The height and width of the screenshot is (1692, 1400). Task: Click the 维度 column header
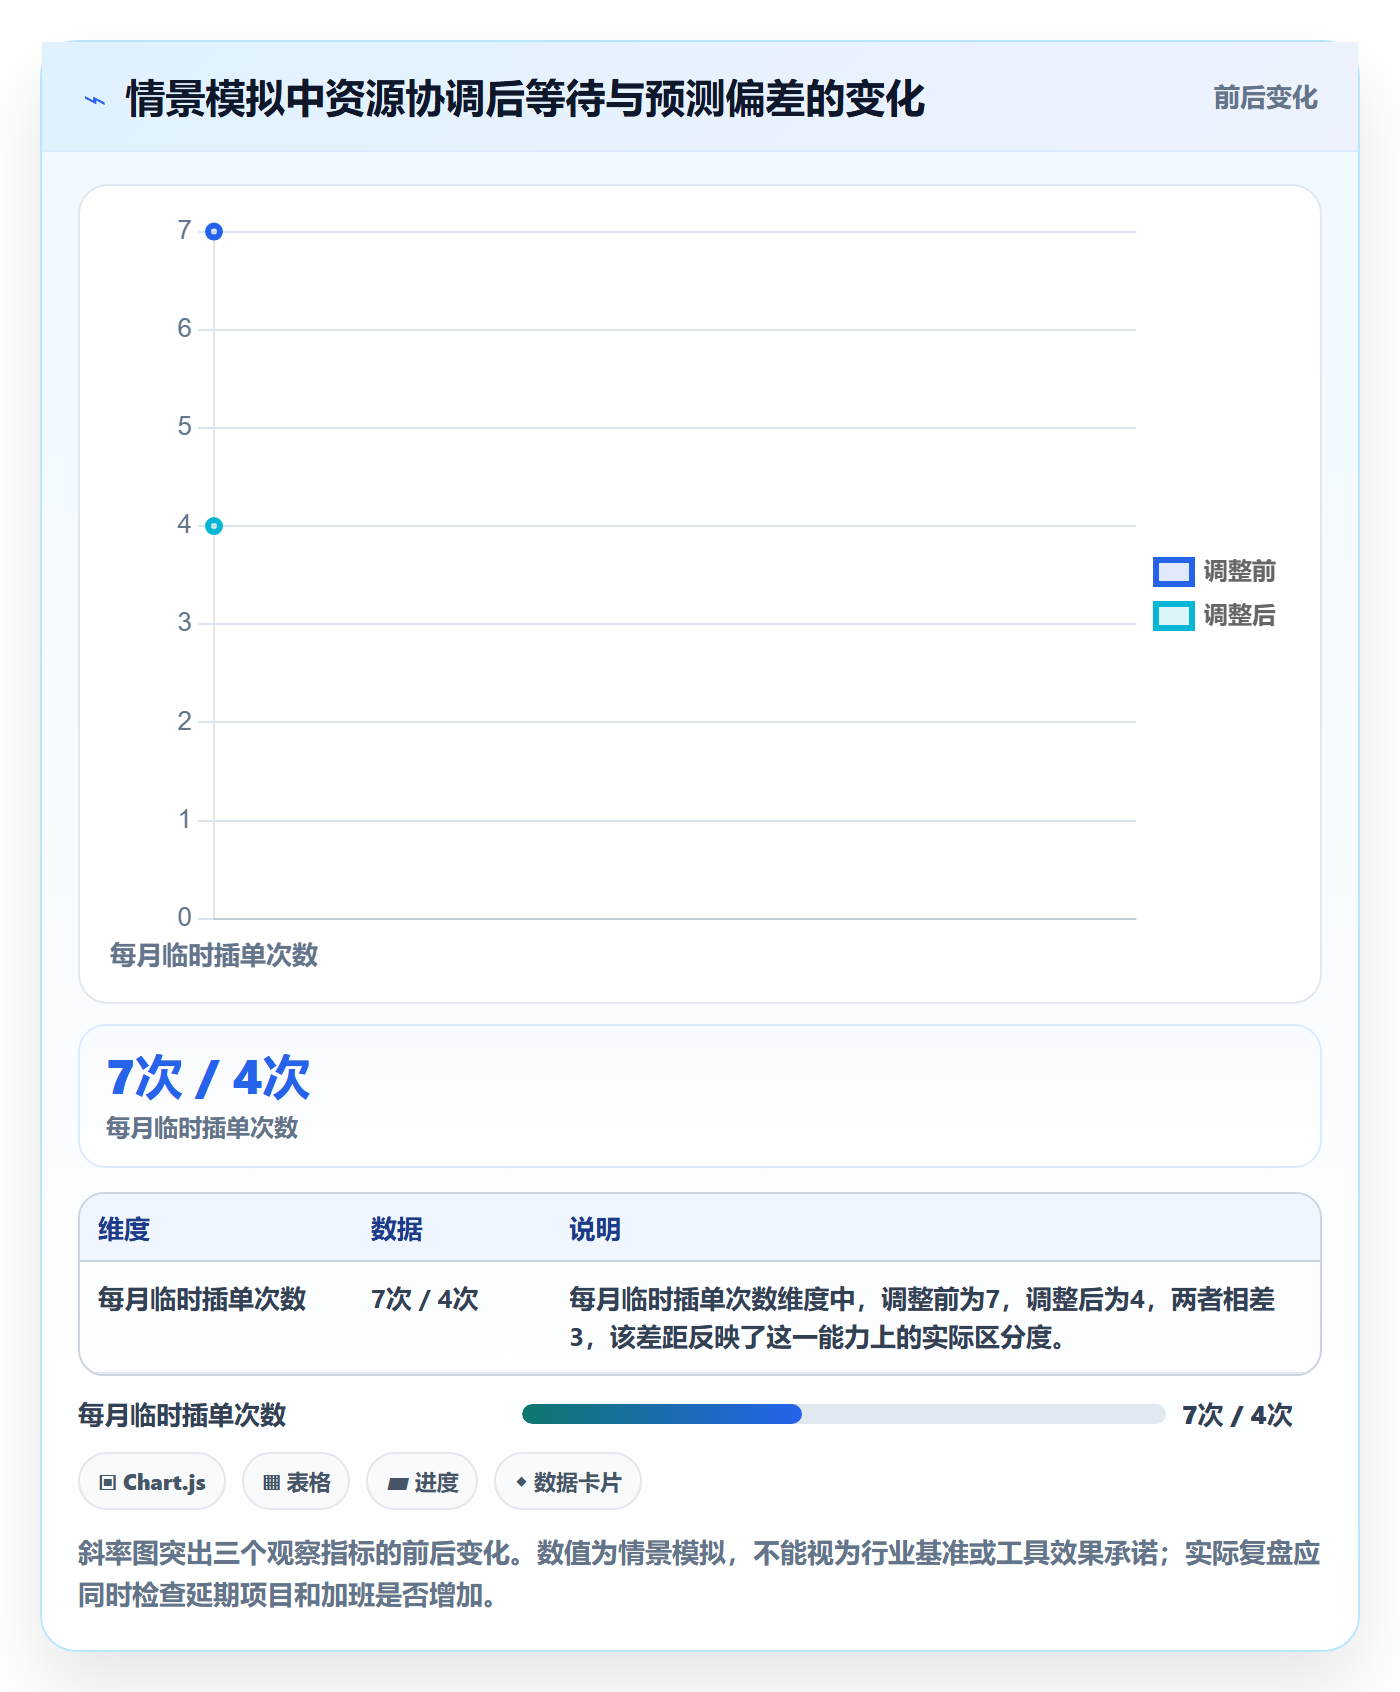[124, 1229]
